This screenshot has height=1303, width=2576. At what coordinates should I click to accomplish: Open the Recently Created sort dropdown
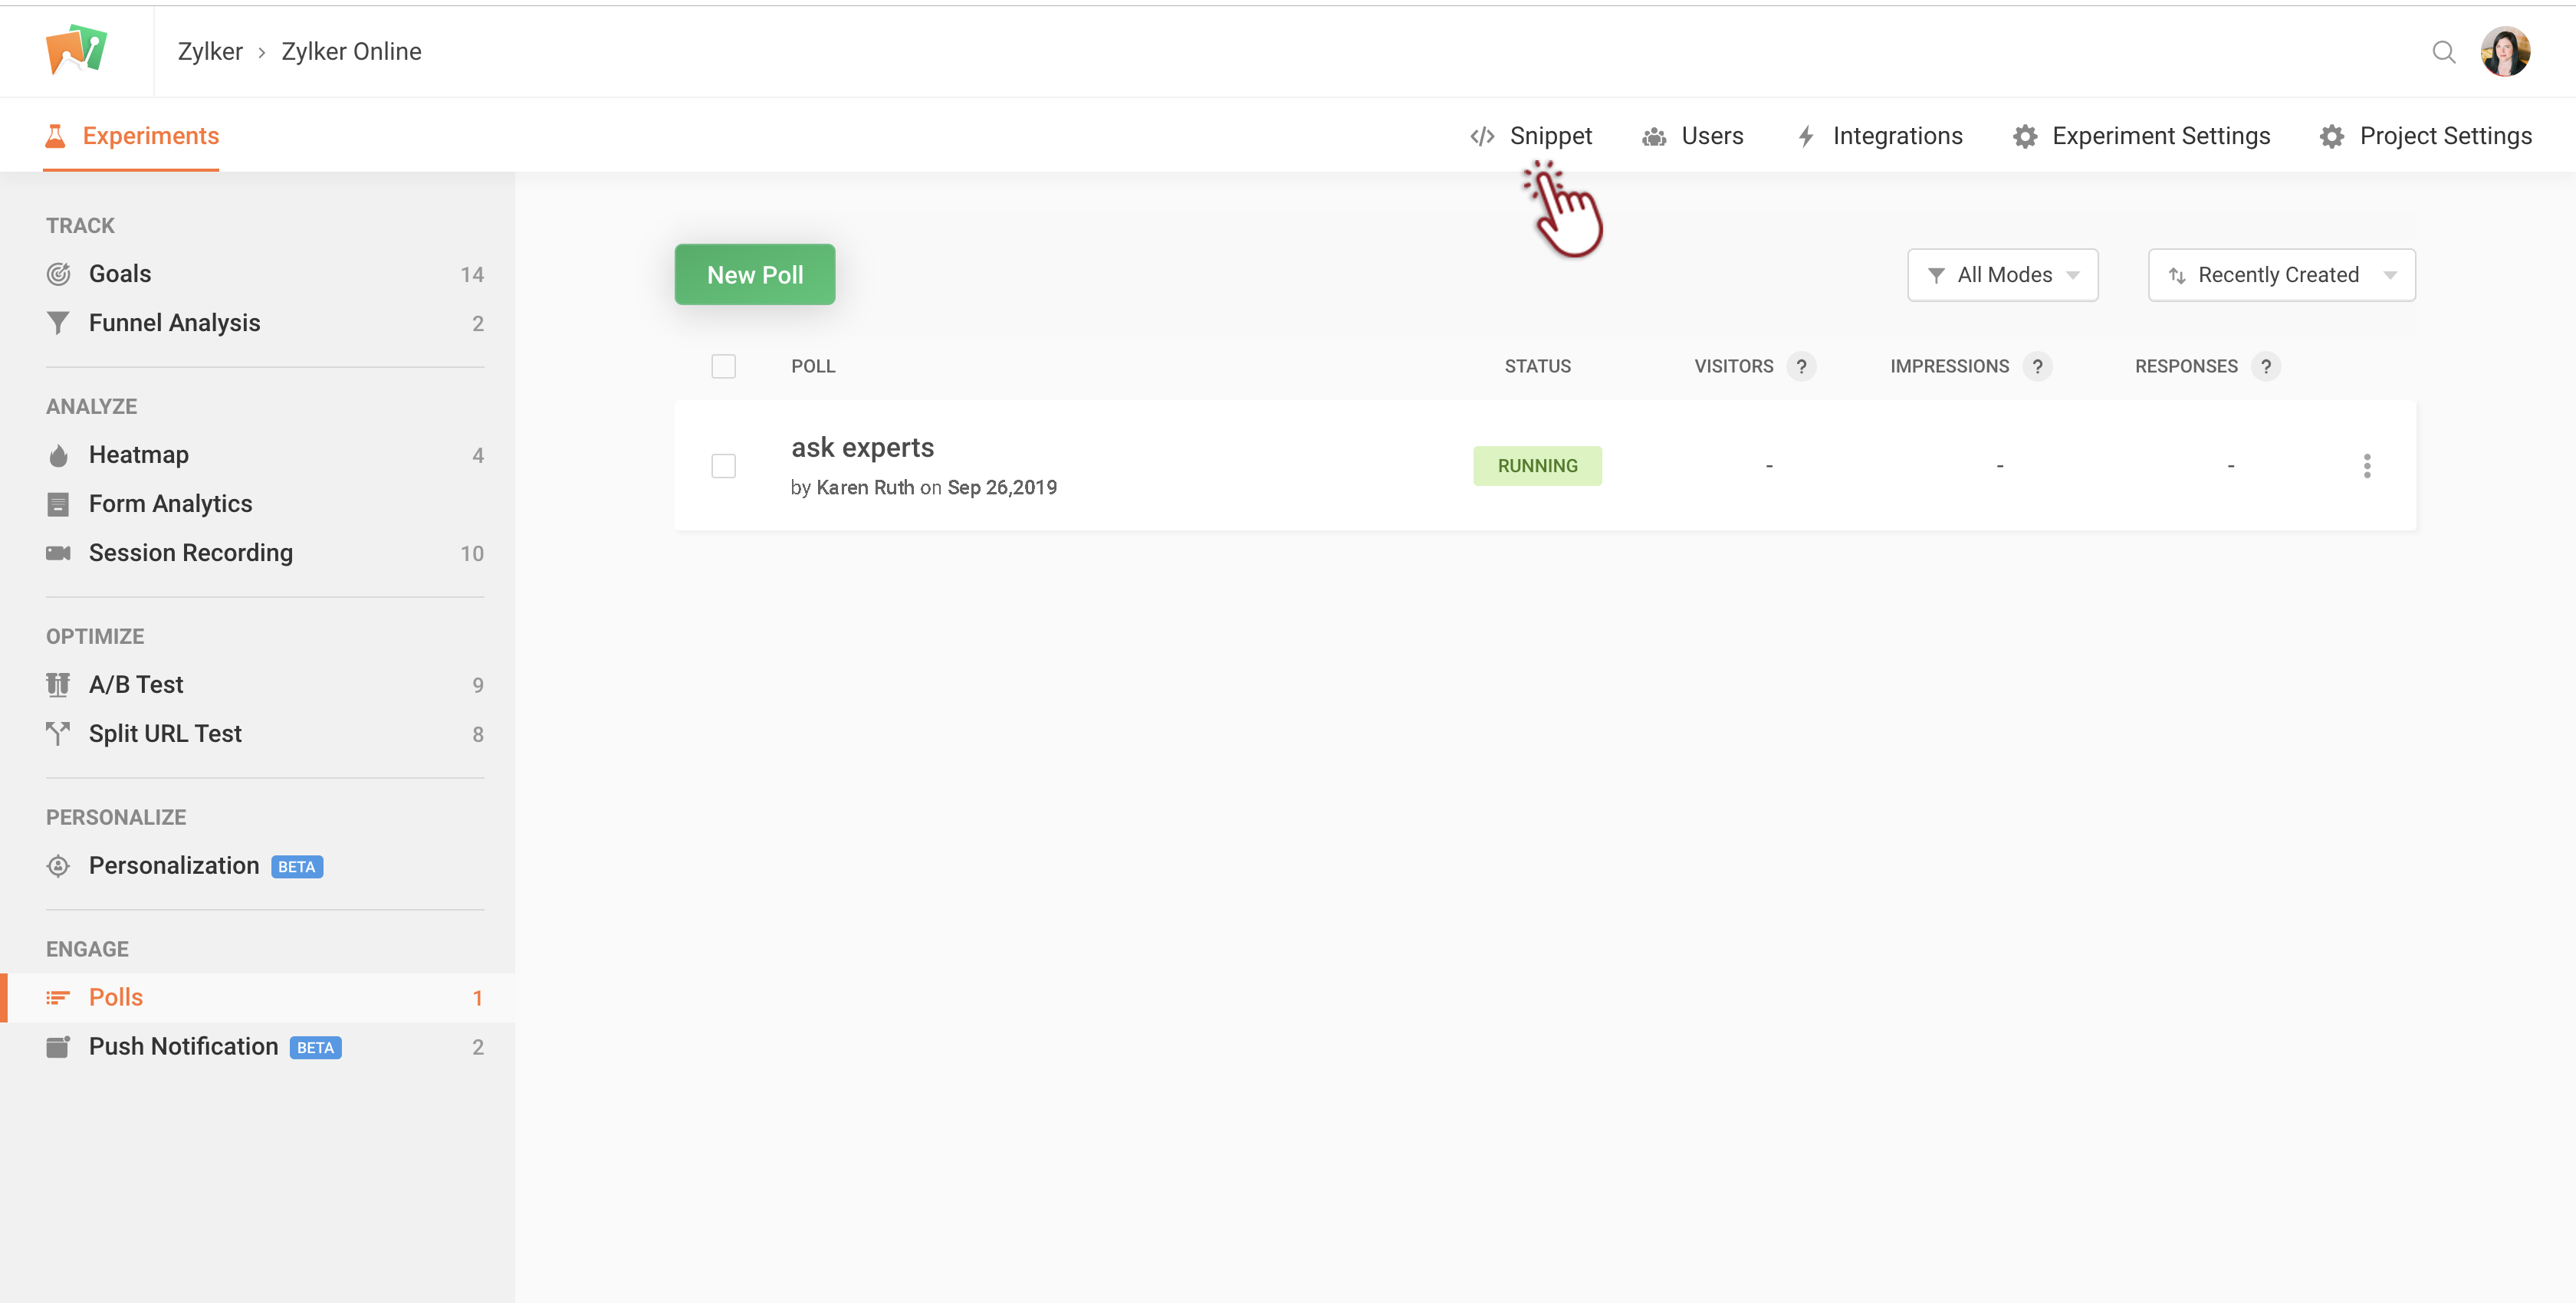pyautogui.click(x=2281, y=275)
